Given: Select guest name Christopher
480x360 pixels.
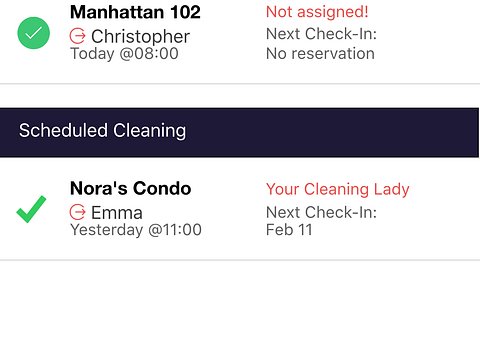Looking at the screenshot, I should [140, 36].
